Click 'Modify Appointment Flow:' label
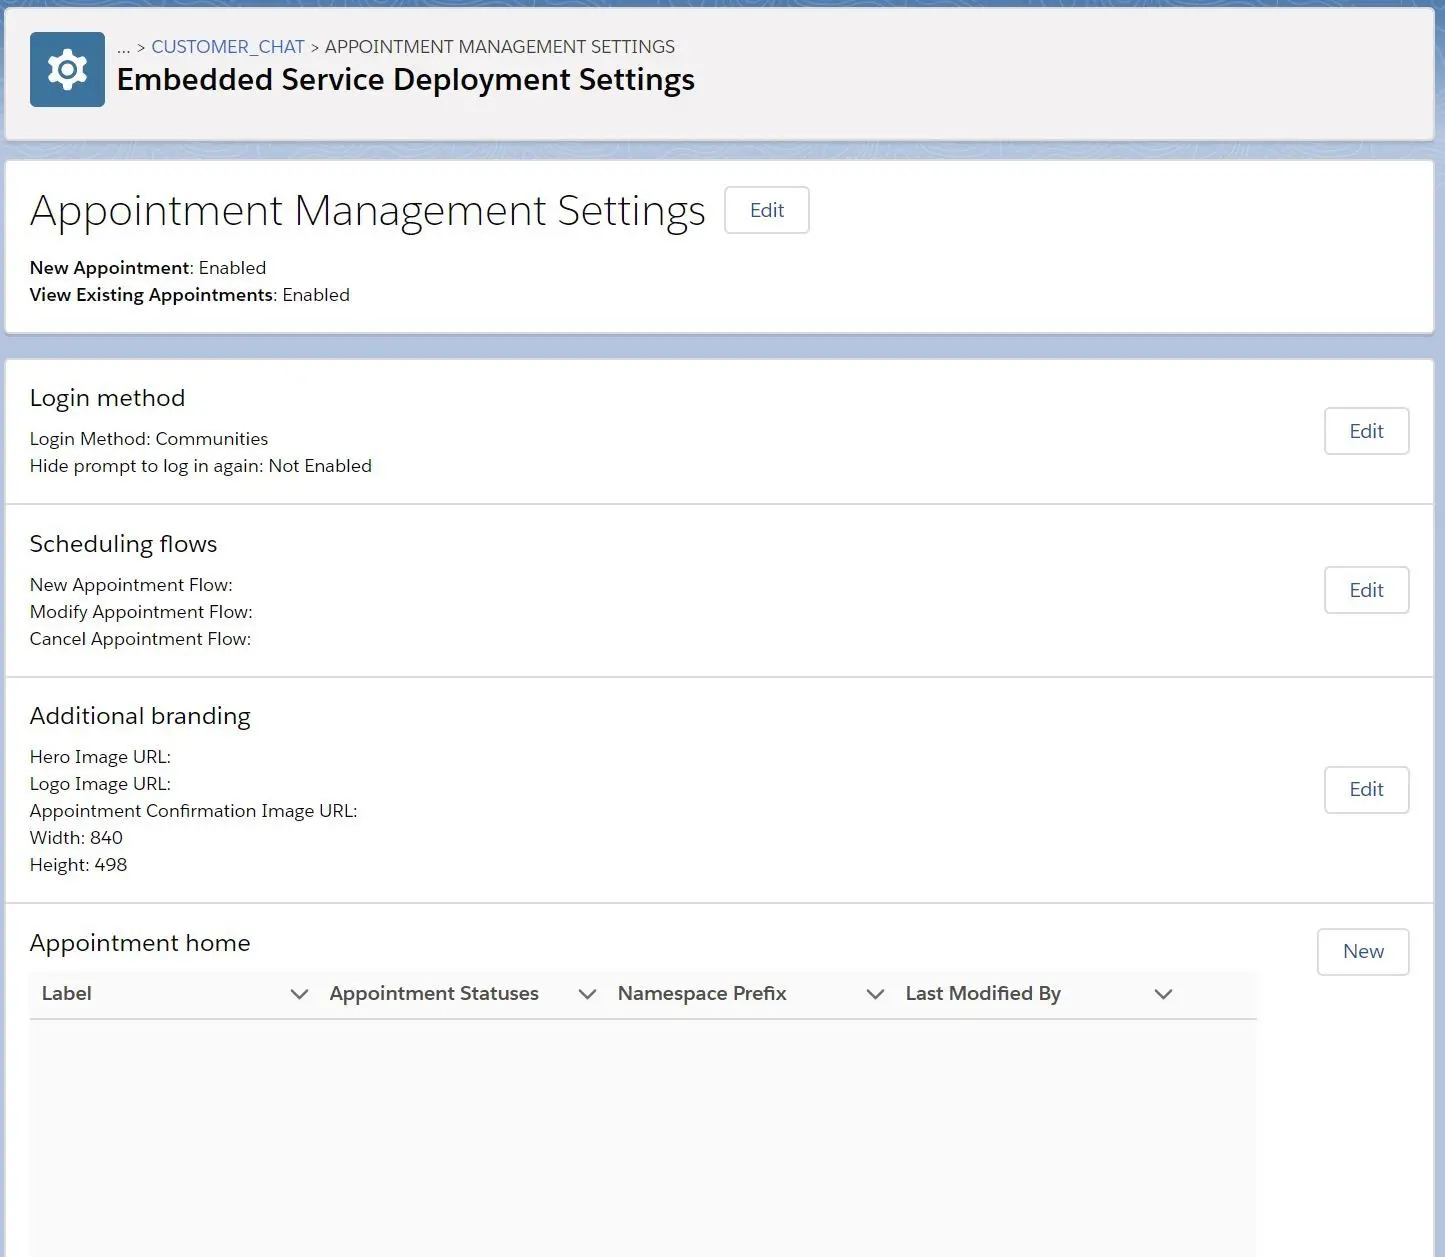The image size is (1445, 1257). (x=141, y=612)
